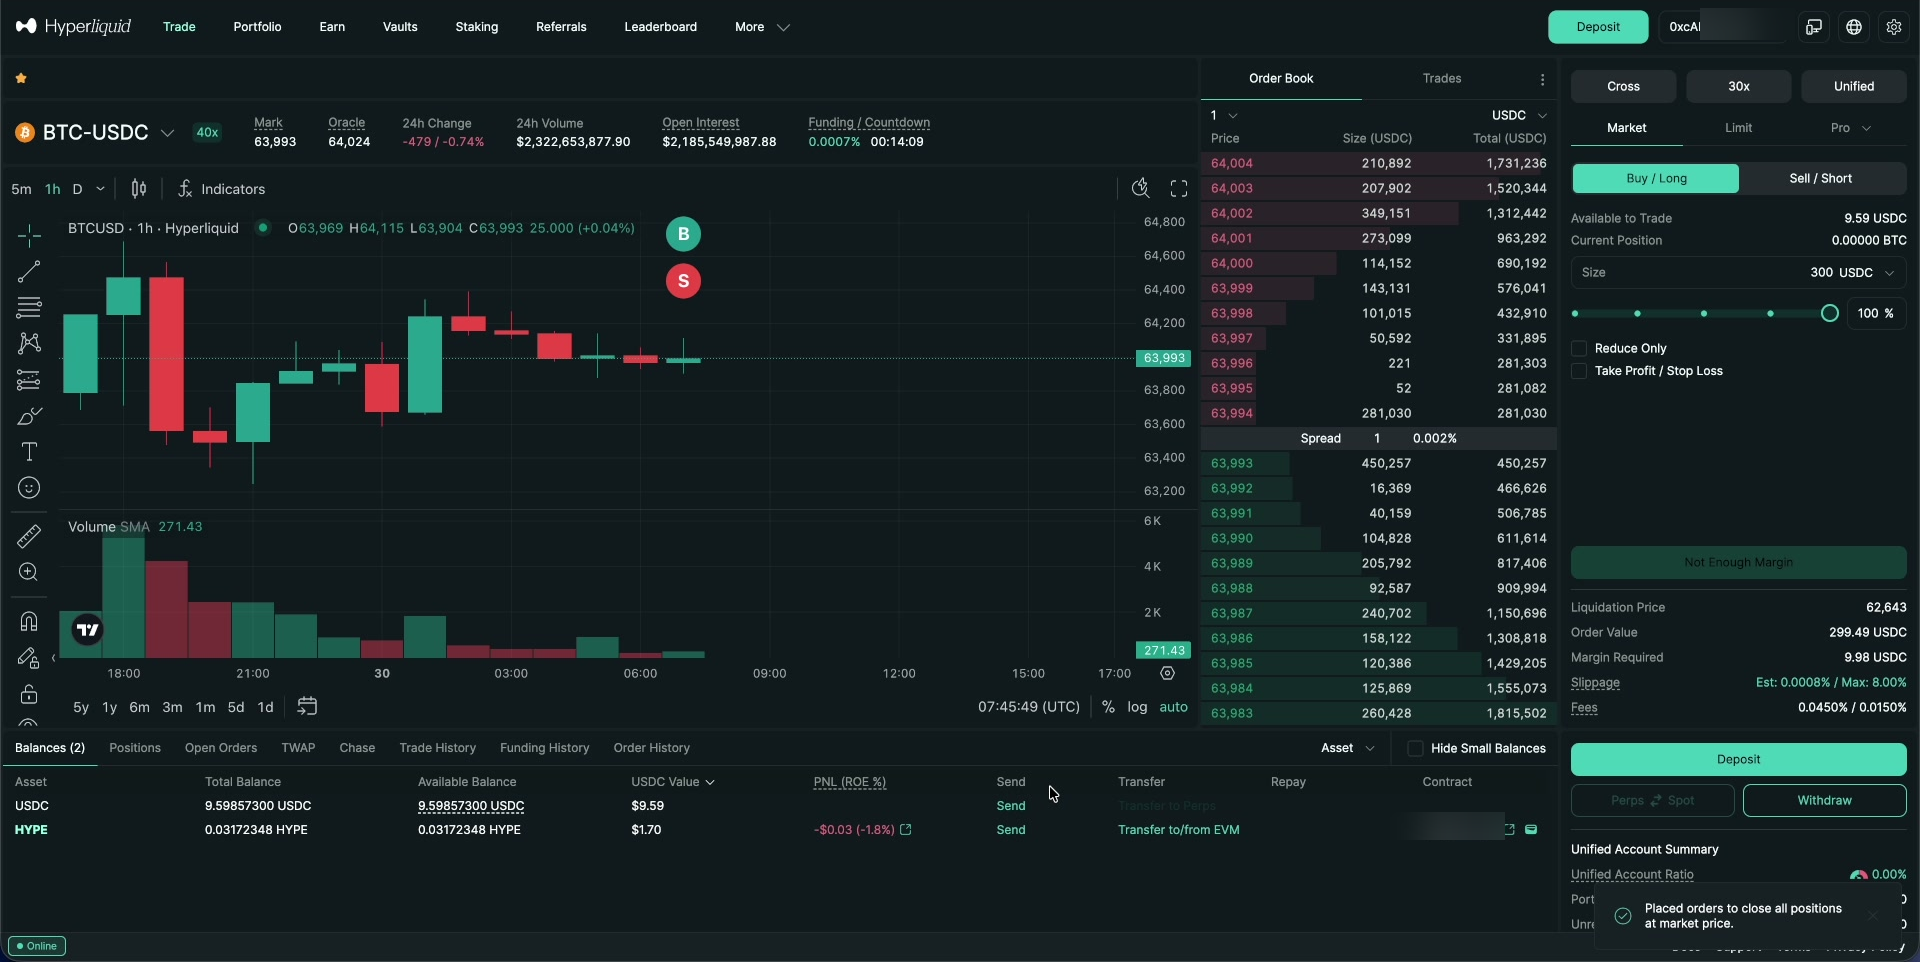
Task: Click the order size slider handle
Action: pyautogui.click(x=1829, y=314)
